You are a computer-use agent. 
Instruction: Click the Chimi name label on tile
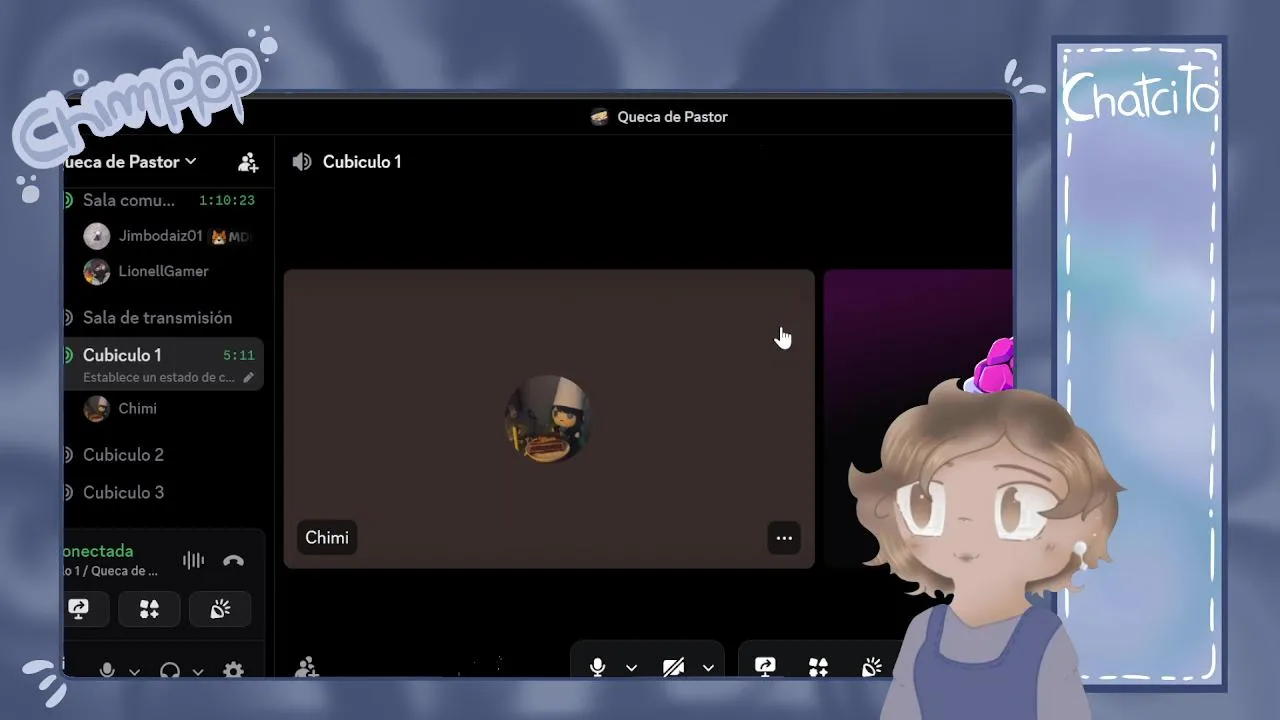327,538
